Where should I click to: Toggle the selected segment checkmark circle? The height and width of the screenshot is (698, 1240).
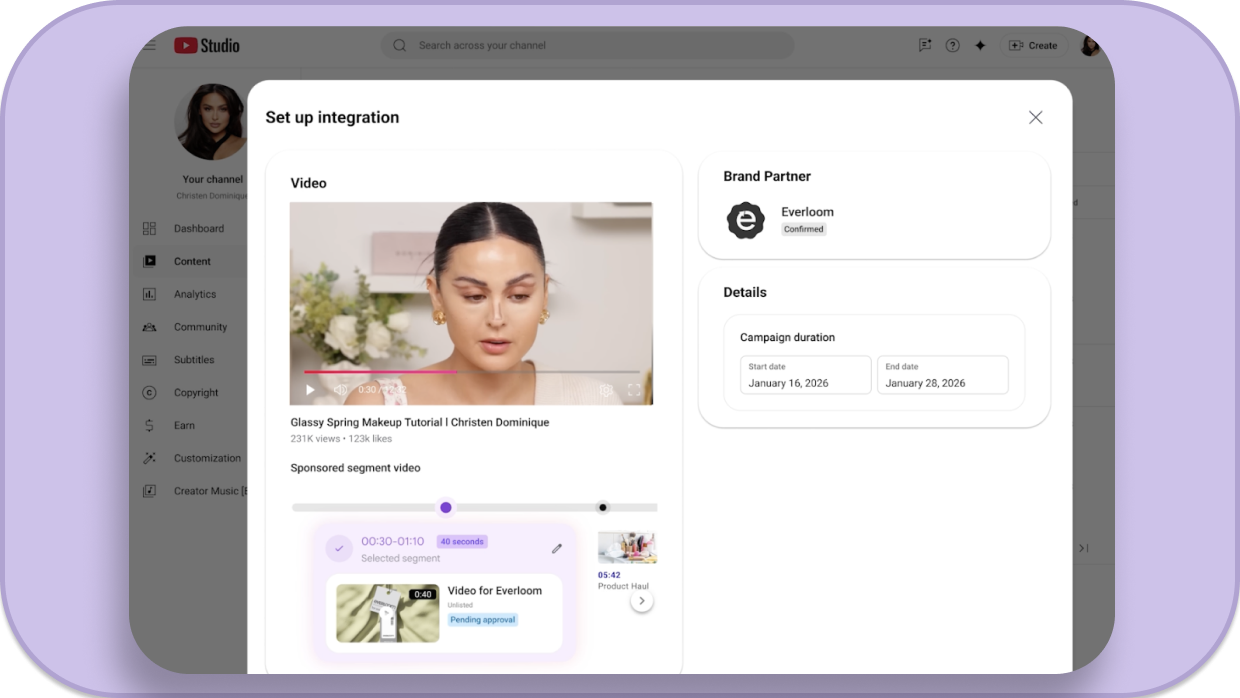pos(339,548)
